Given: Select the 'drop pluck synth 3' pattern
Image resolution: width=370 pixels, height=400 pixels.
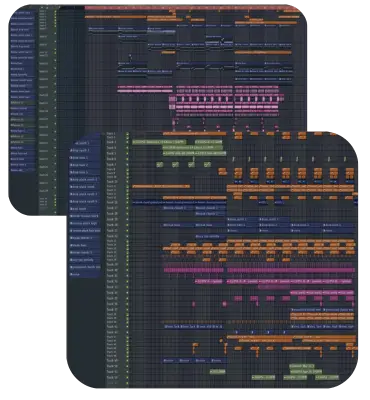Looking at the screenshot, I should pos(84,194).
